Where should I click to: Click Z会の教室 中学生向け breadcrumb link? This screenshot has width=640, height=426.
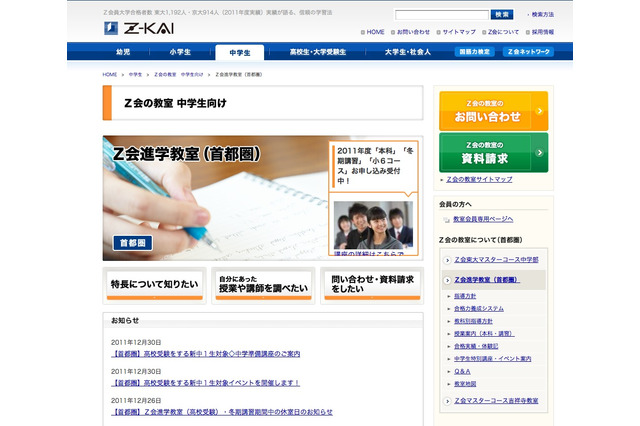tap(178, 75)
